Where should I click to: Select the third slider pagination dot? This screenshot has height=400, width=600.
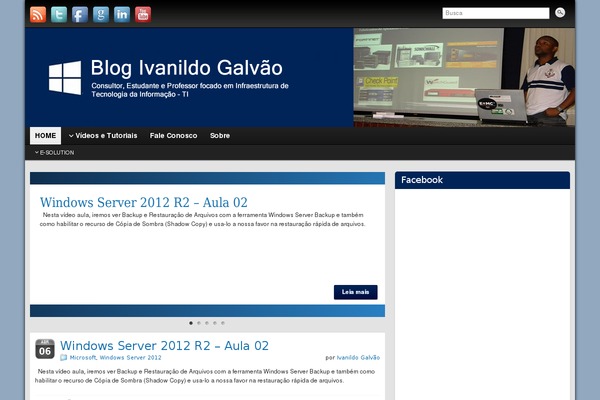[x=207, y=323]
